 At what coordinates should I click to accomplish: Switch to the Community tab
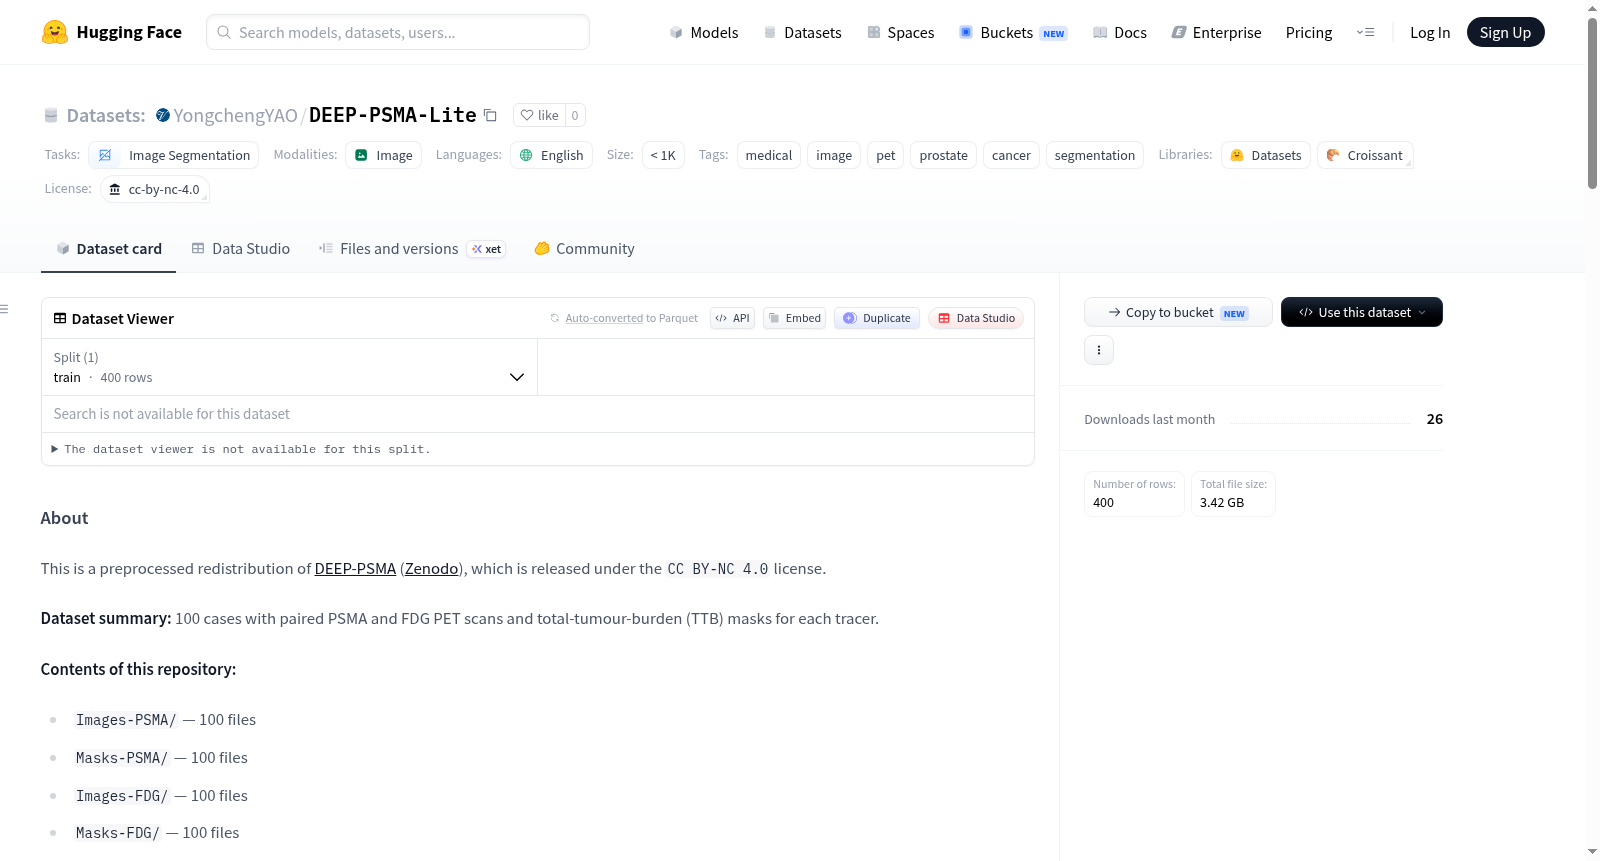tap(584, 249)
